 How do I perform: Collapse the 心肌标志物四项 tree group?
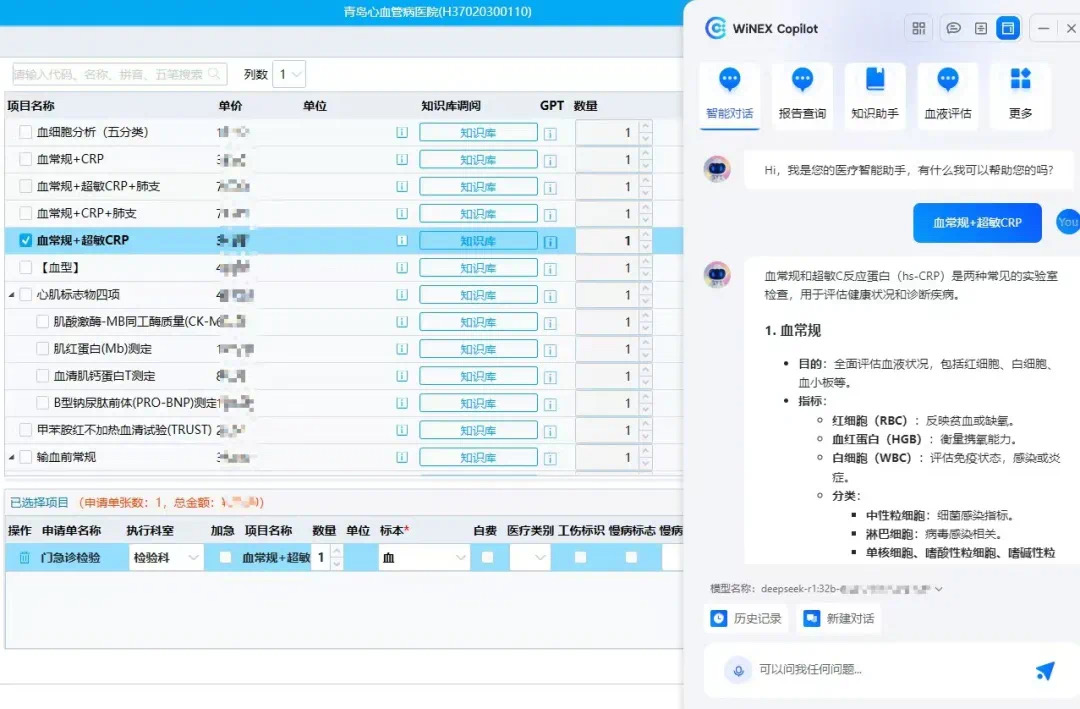point(12,295)
